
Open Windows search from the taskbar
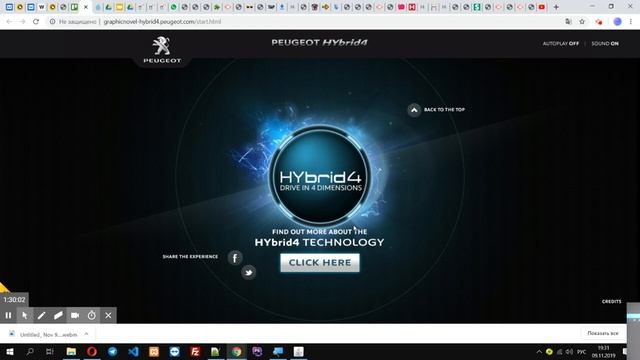[x=30, y=351]
